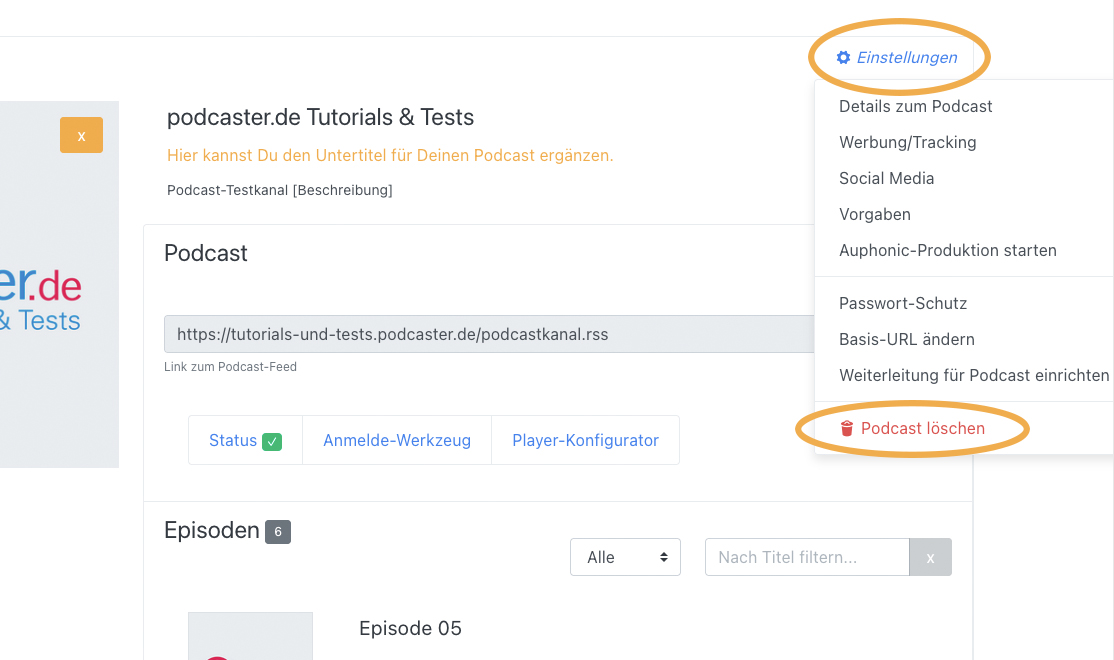Click the Episoden count badge 6
This screenshot has width=1114, height=660.
click(x=278, y=531)
